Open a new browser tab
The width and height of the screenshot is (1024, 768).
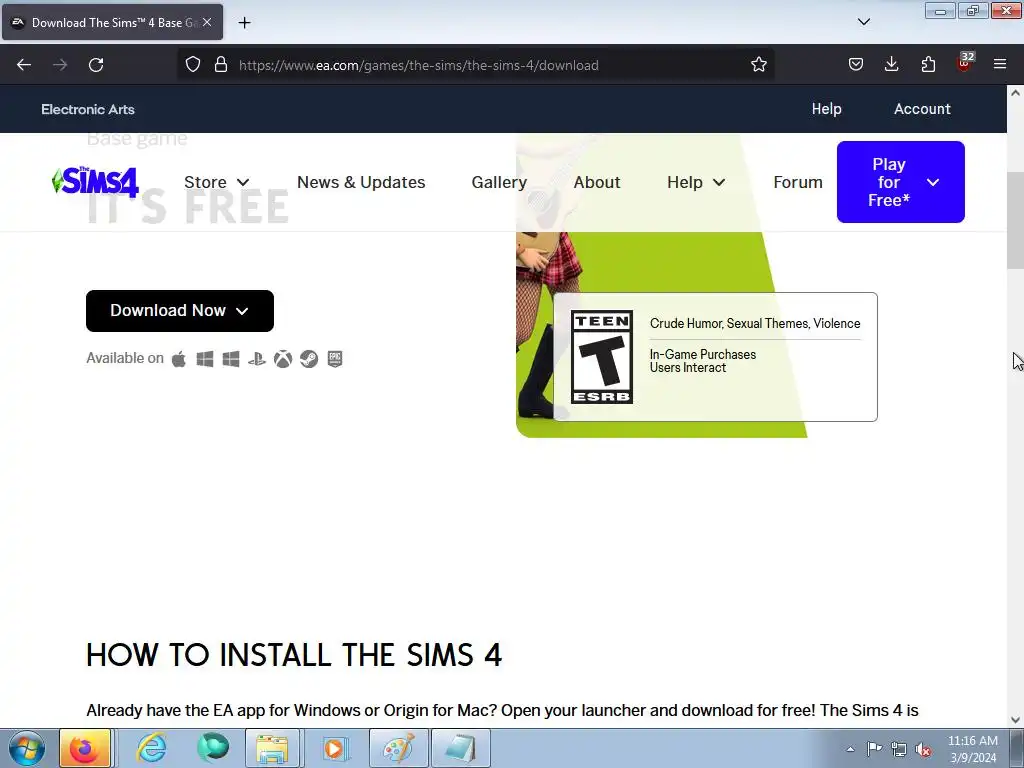(244, 23)
